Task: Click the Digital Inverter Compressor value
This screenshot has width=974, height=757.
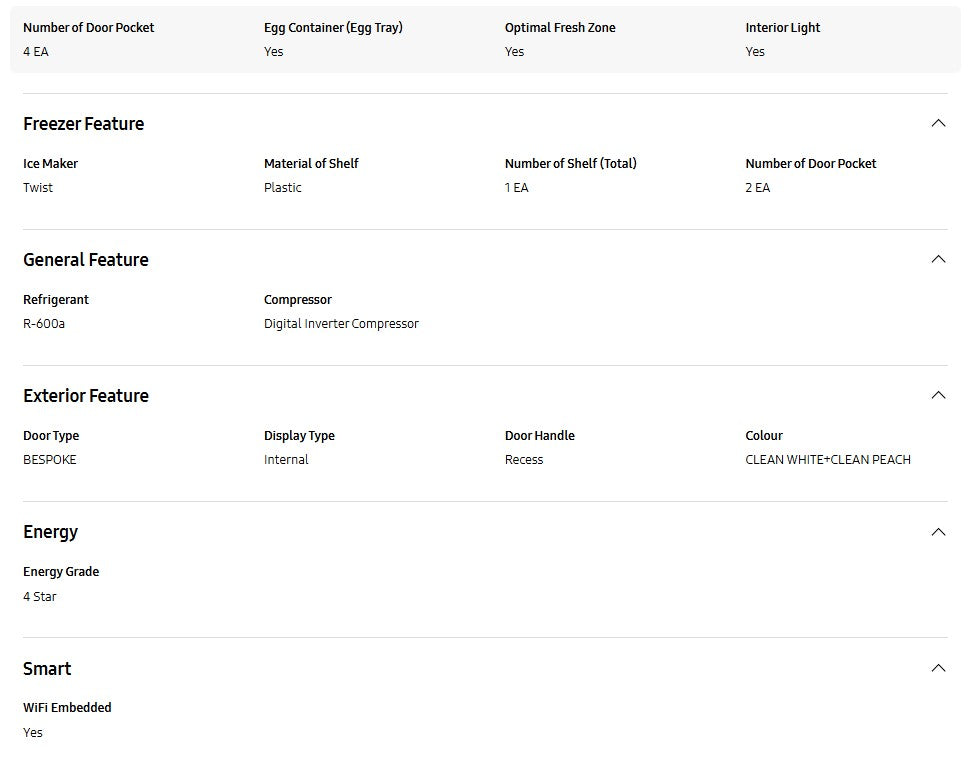Action: 341,324
